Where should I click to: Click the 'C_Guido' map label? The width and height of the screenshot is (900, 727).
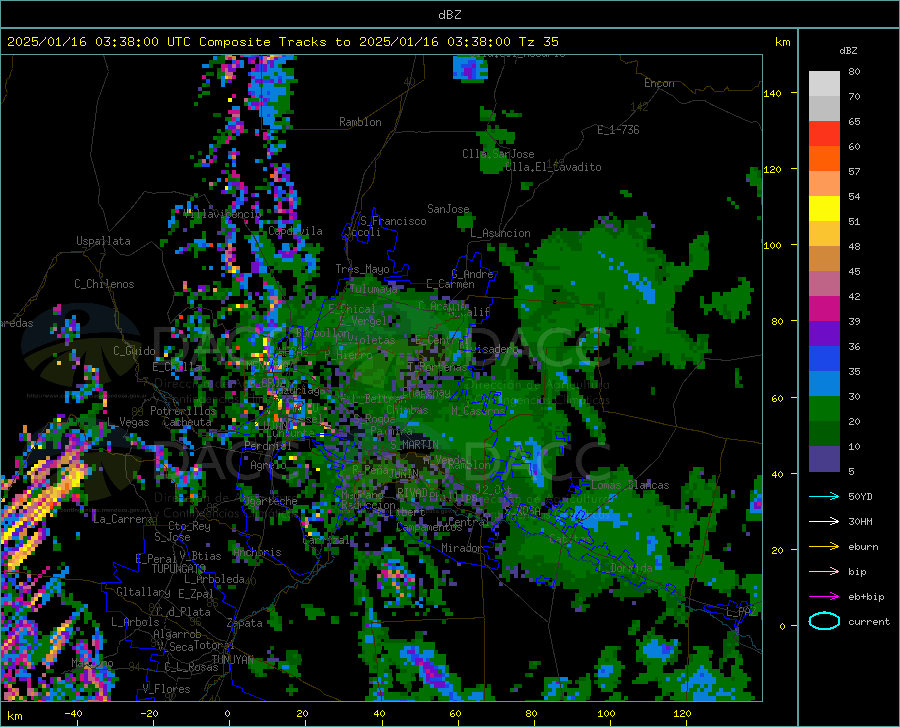(134, 351)
